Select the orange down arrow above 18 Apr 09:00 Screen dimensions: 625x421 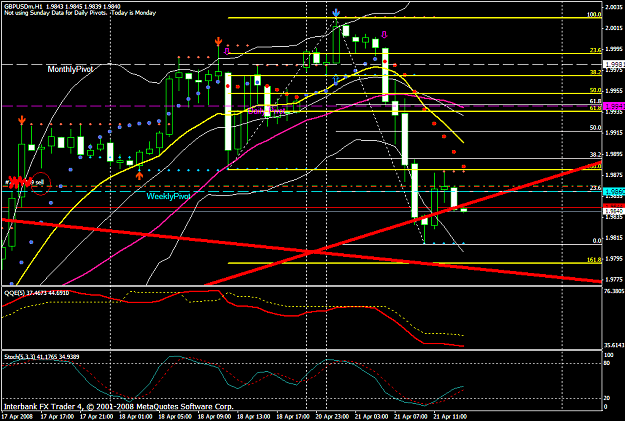coord(218,41)
